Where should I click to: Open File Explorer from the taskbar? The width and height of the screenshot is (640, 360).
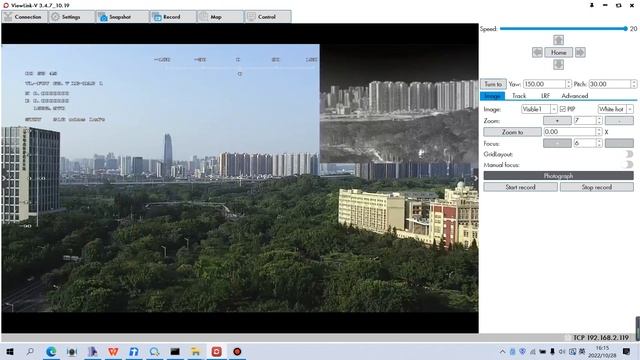[196, 351]
